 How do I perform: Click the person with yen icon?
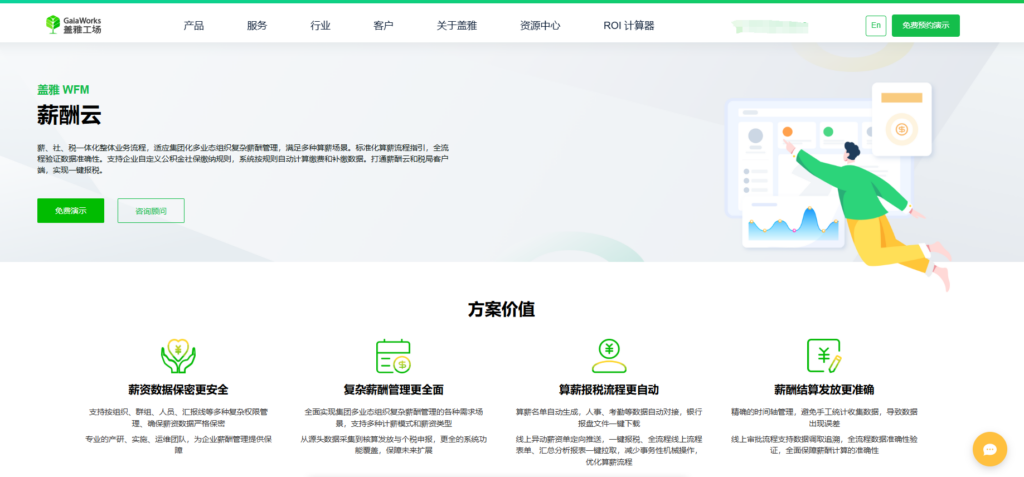[609, 356]
